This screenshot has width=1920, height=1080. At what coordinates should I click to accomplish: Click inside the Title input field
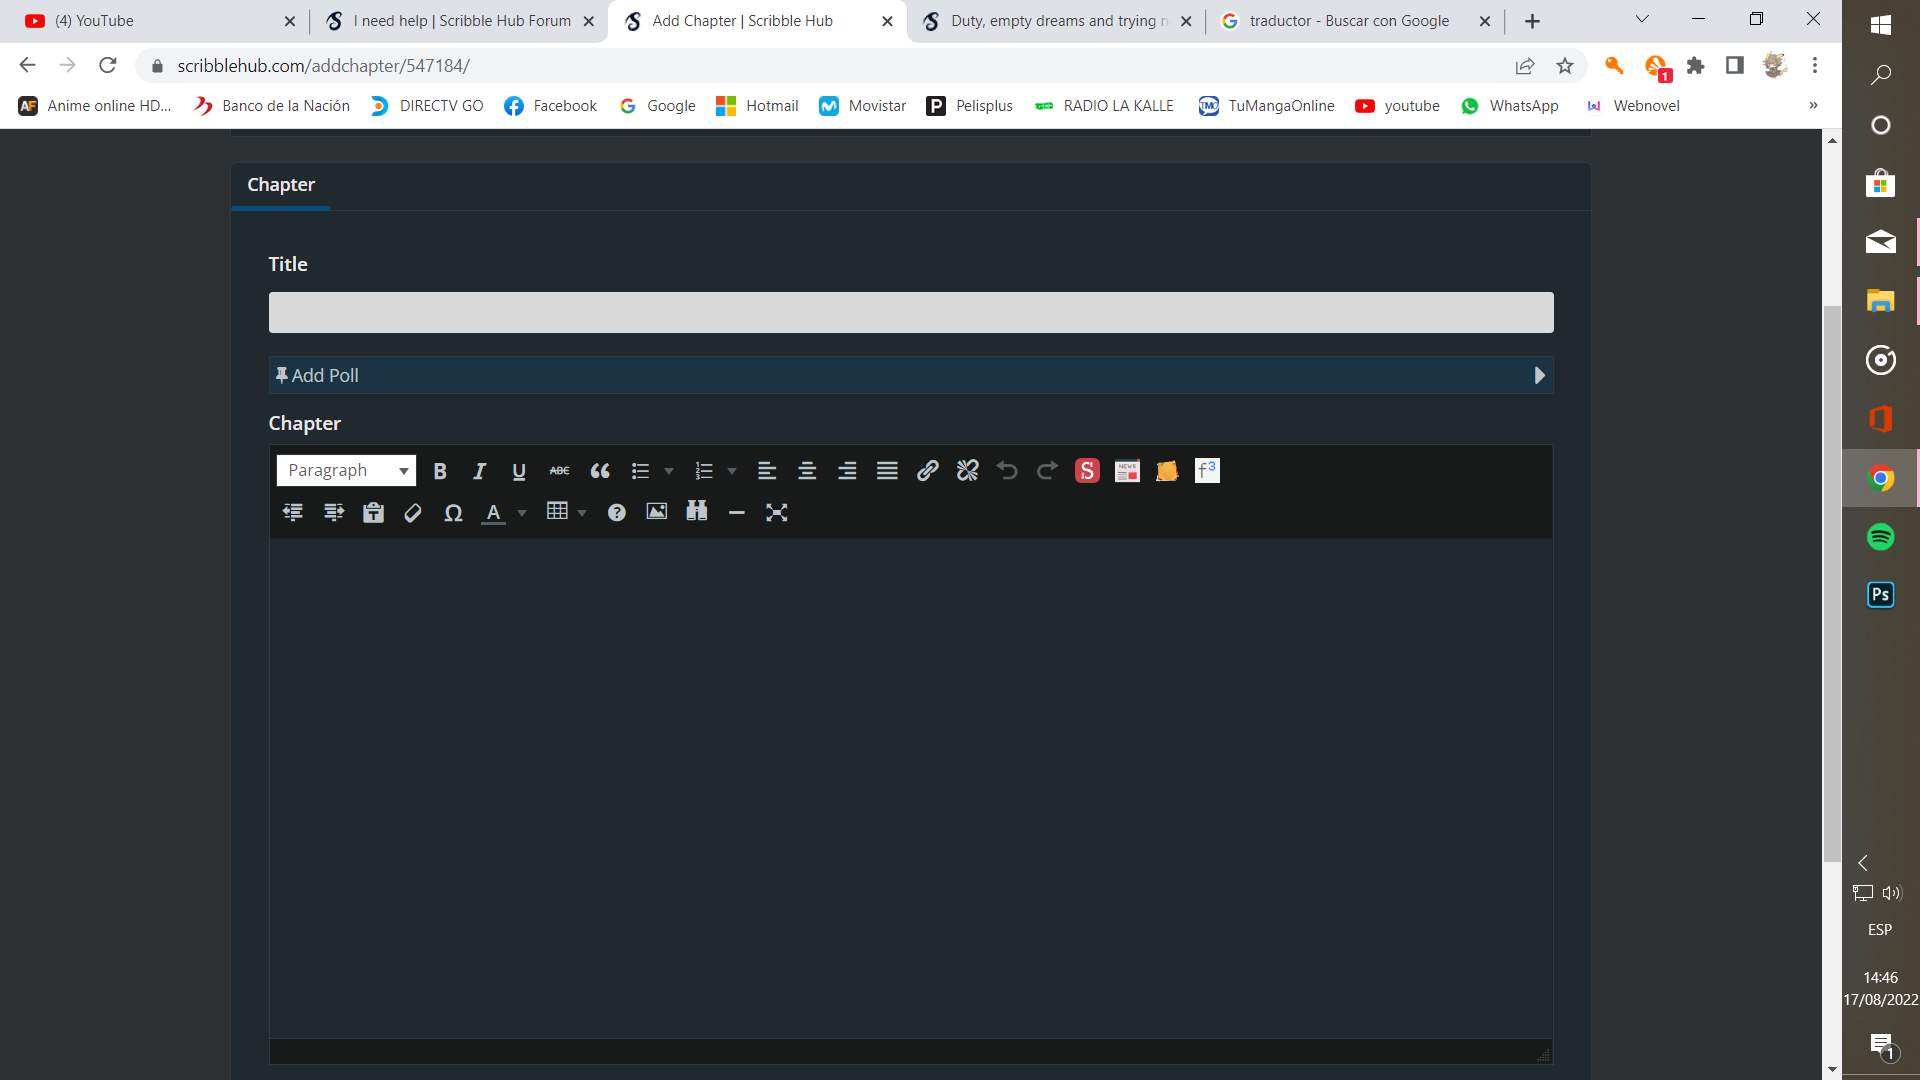click(910, 312)
